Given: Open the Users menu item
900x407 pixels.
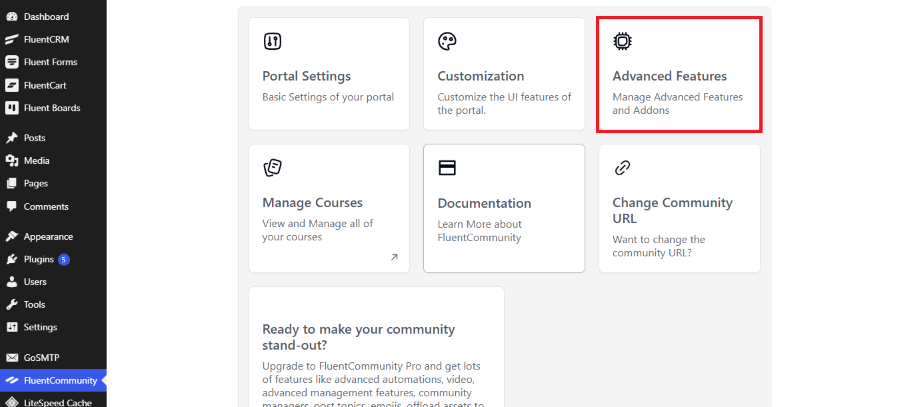Looking at the screenshot, I should pos(53,282).
